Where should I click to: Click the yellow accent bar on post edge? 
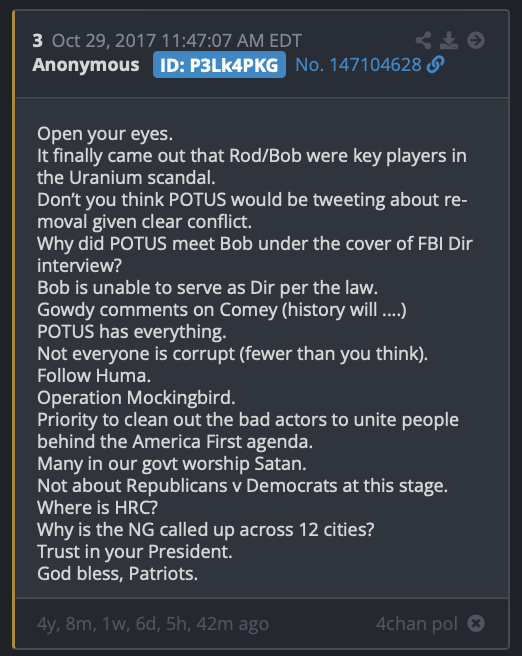[14, 330]
